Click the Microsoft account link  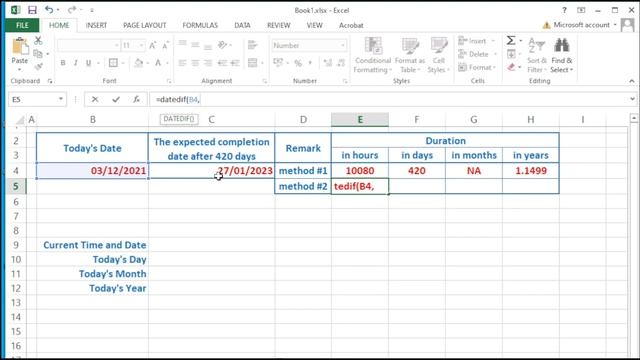(581, 25)
